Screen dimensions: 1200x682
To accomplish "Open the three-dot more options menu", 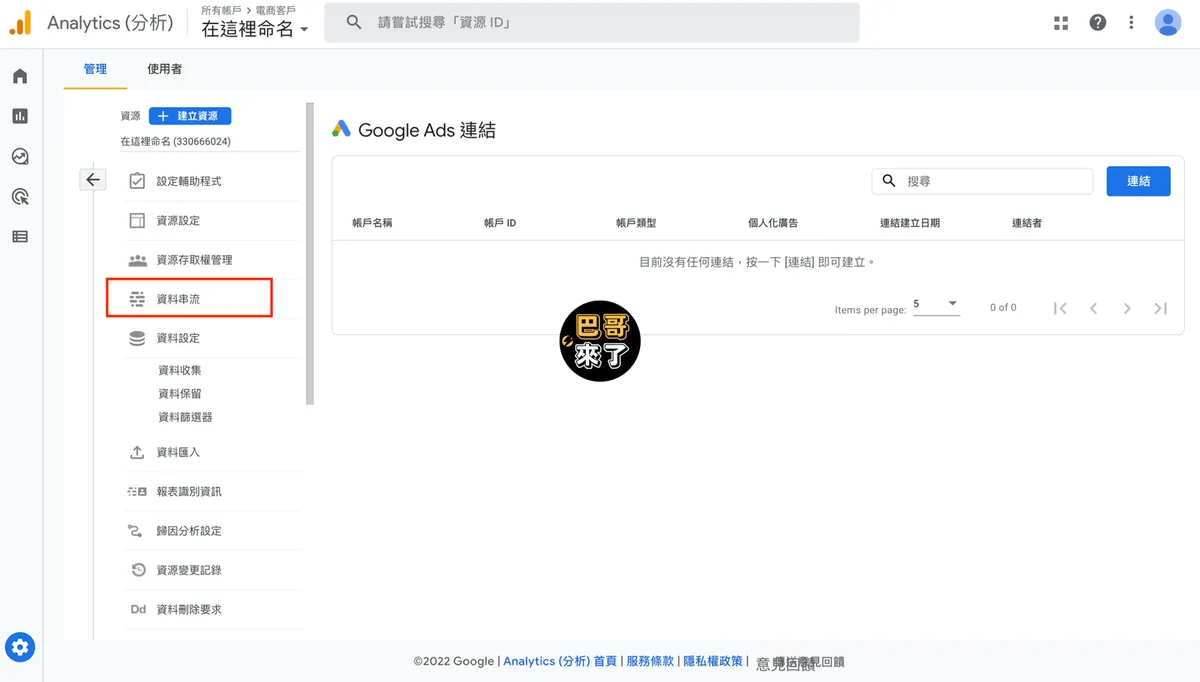I will (x=1131, y=22).
